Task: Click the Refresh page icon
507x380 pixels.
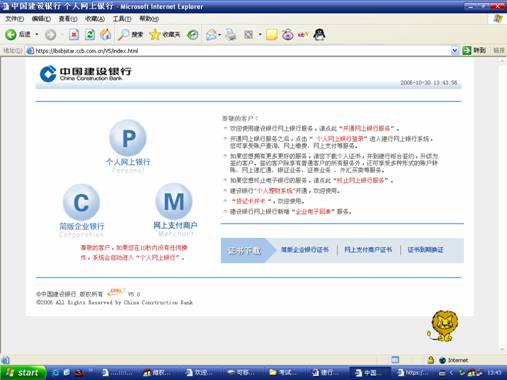Action: coord(90,34)
